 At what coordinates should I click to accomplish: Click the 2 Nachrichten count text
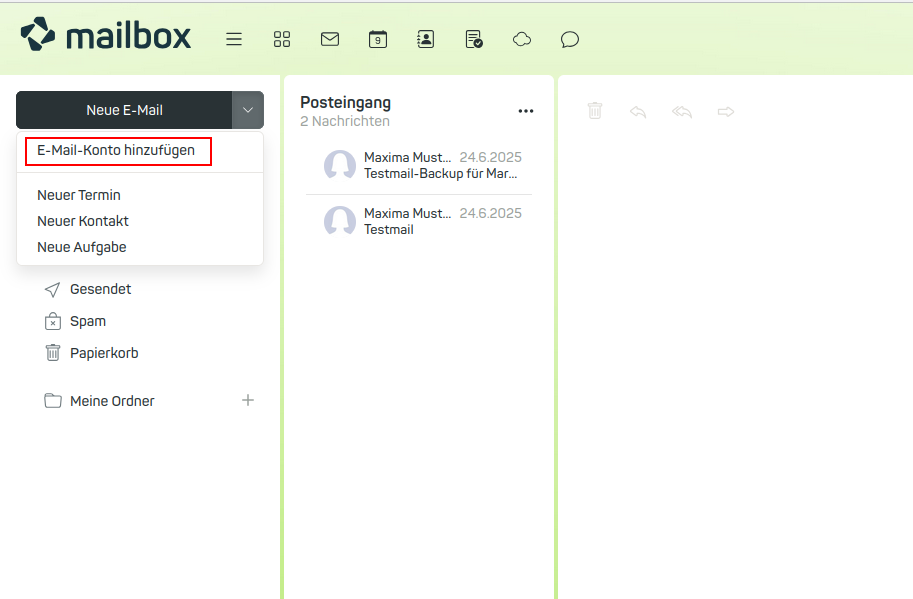(345, 121)
